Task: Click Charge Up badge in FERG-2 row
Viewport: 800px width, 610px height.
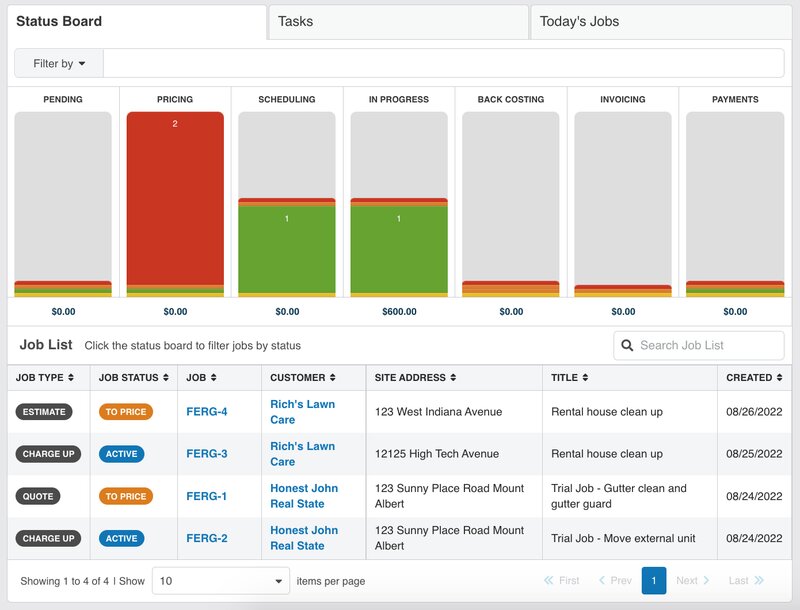Action: coord(48,538)
